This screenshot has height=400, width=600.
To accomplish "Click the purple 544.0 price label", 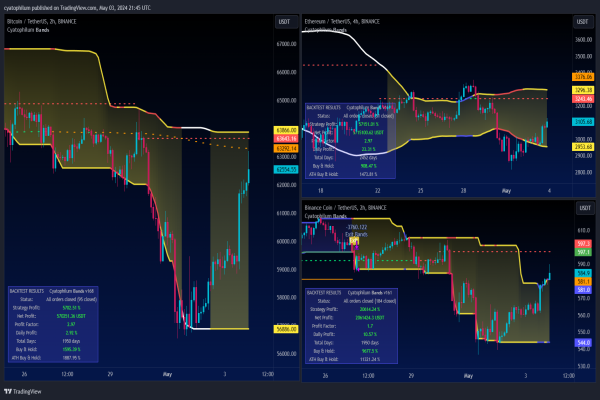I will point(583,343).
